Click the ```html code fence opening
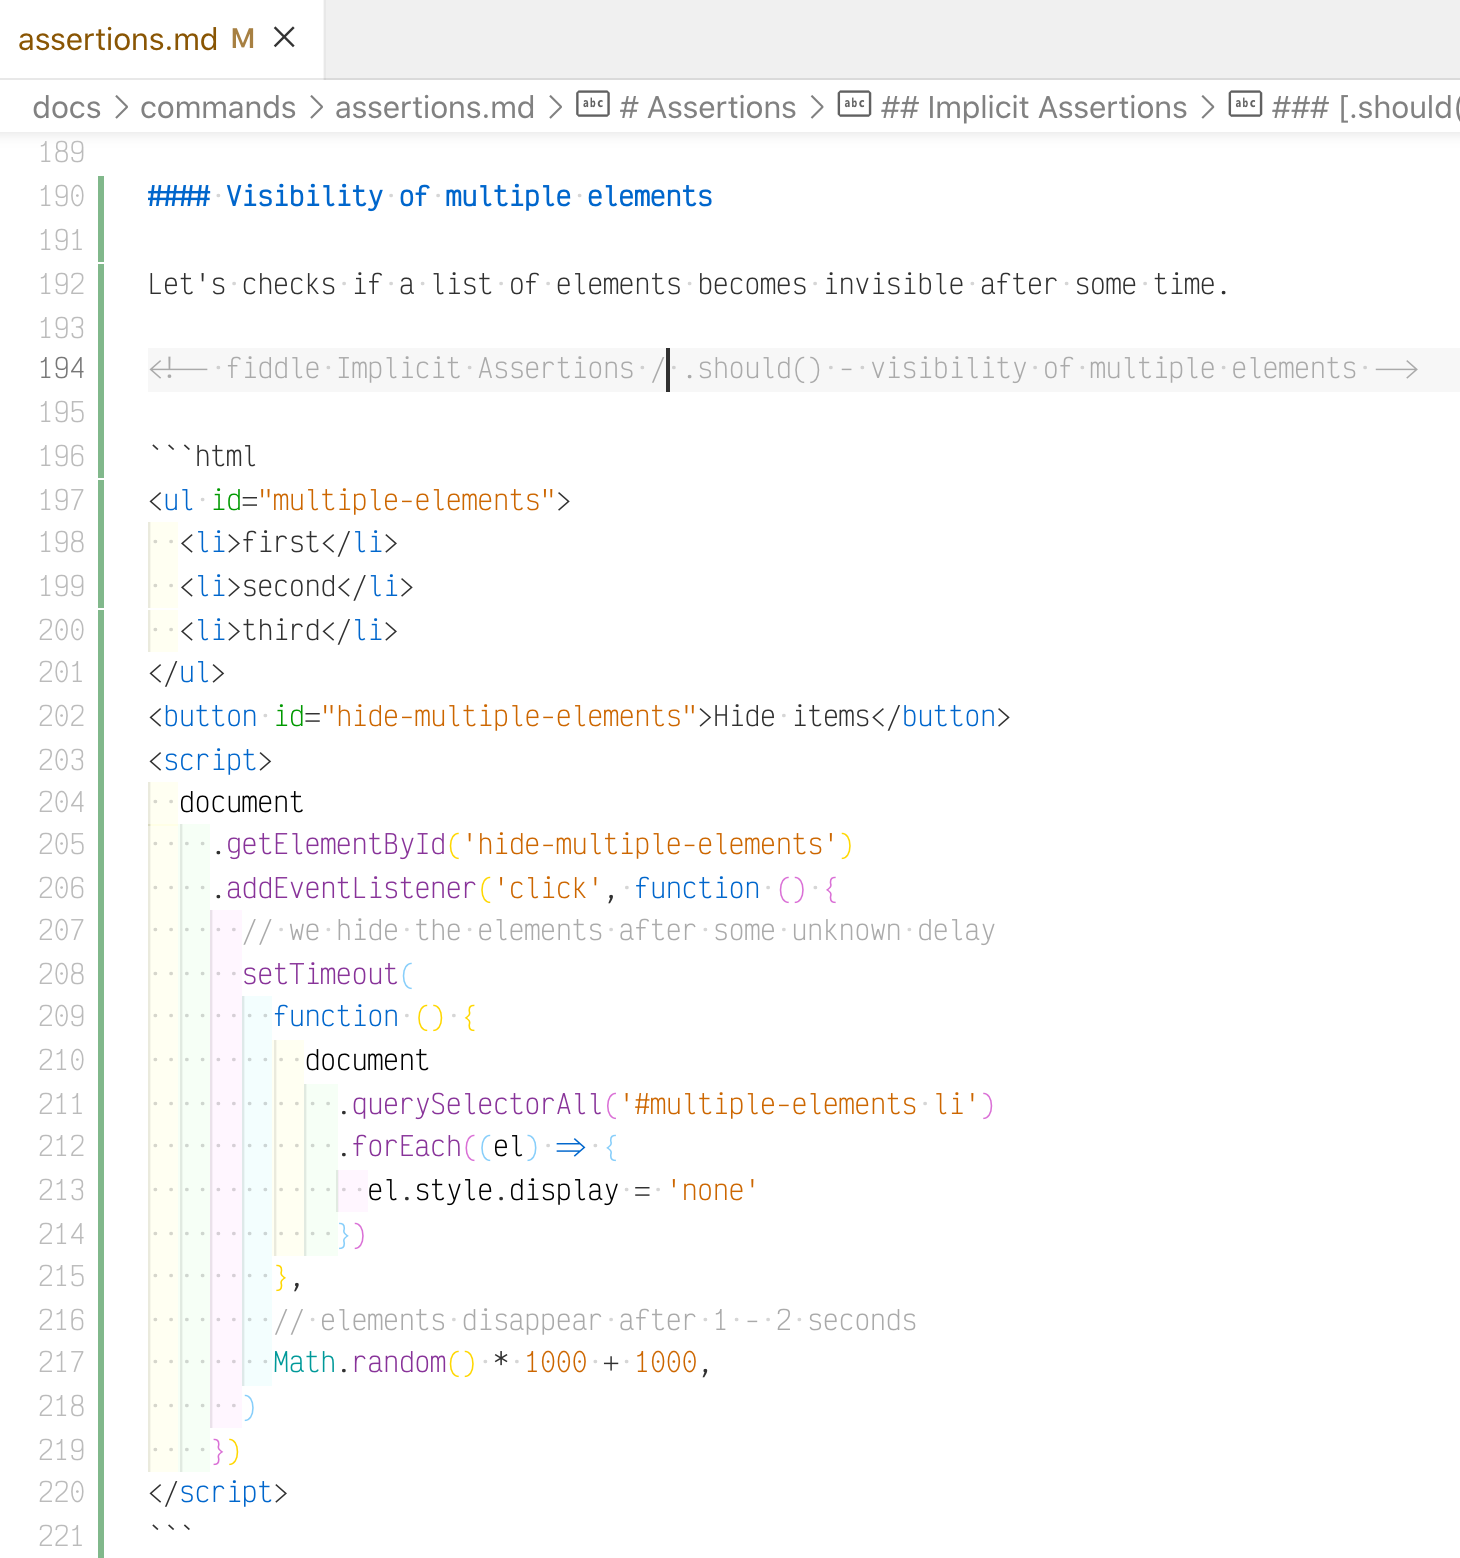The image size is (1460, 1558). 203,456
